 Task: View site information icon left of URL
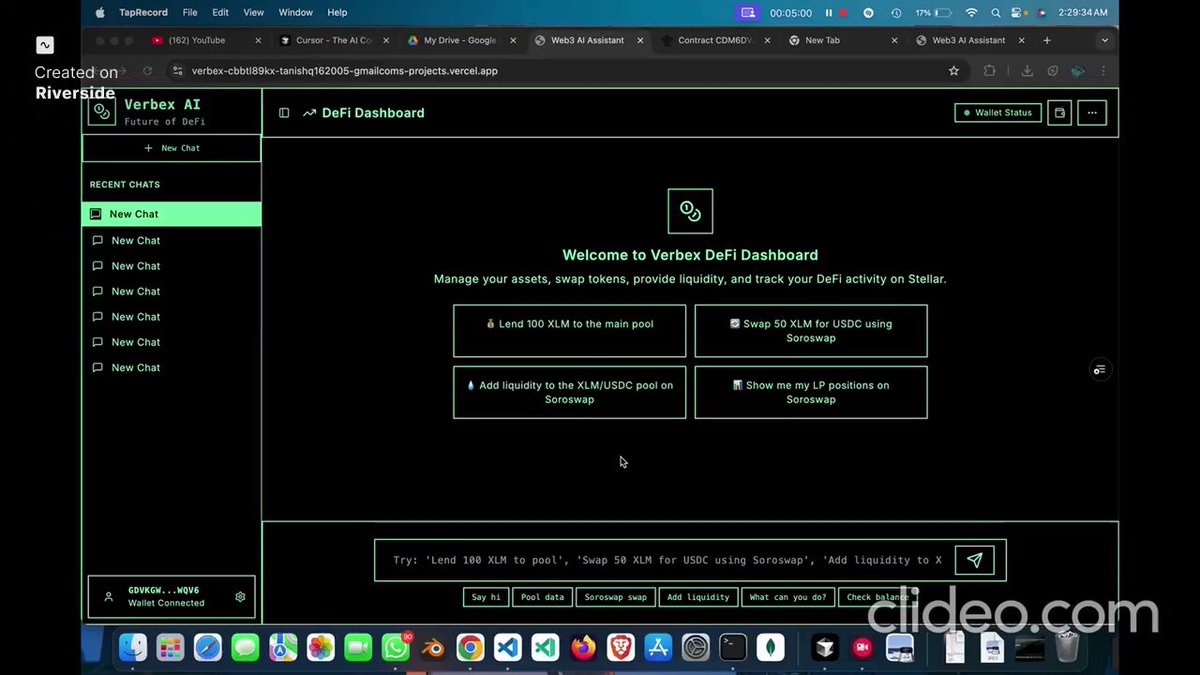tap(178, 71)
